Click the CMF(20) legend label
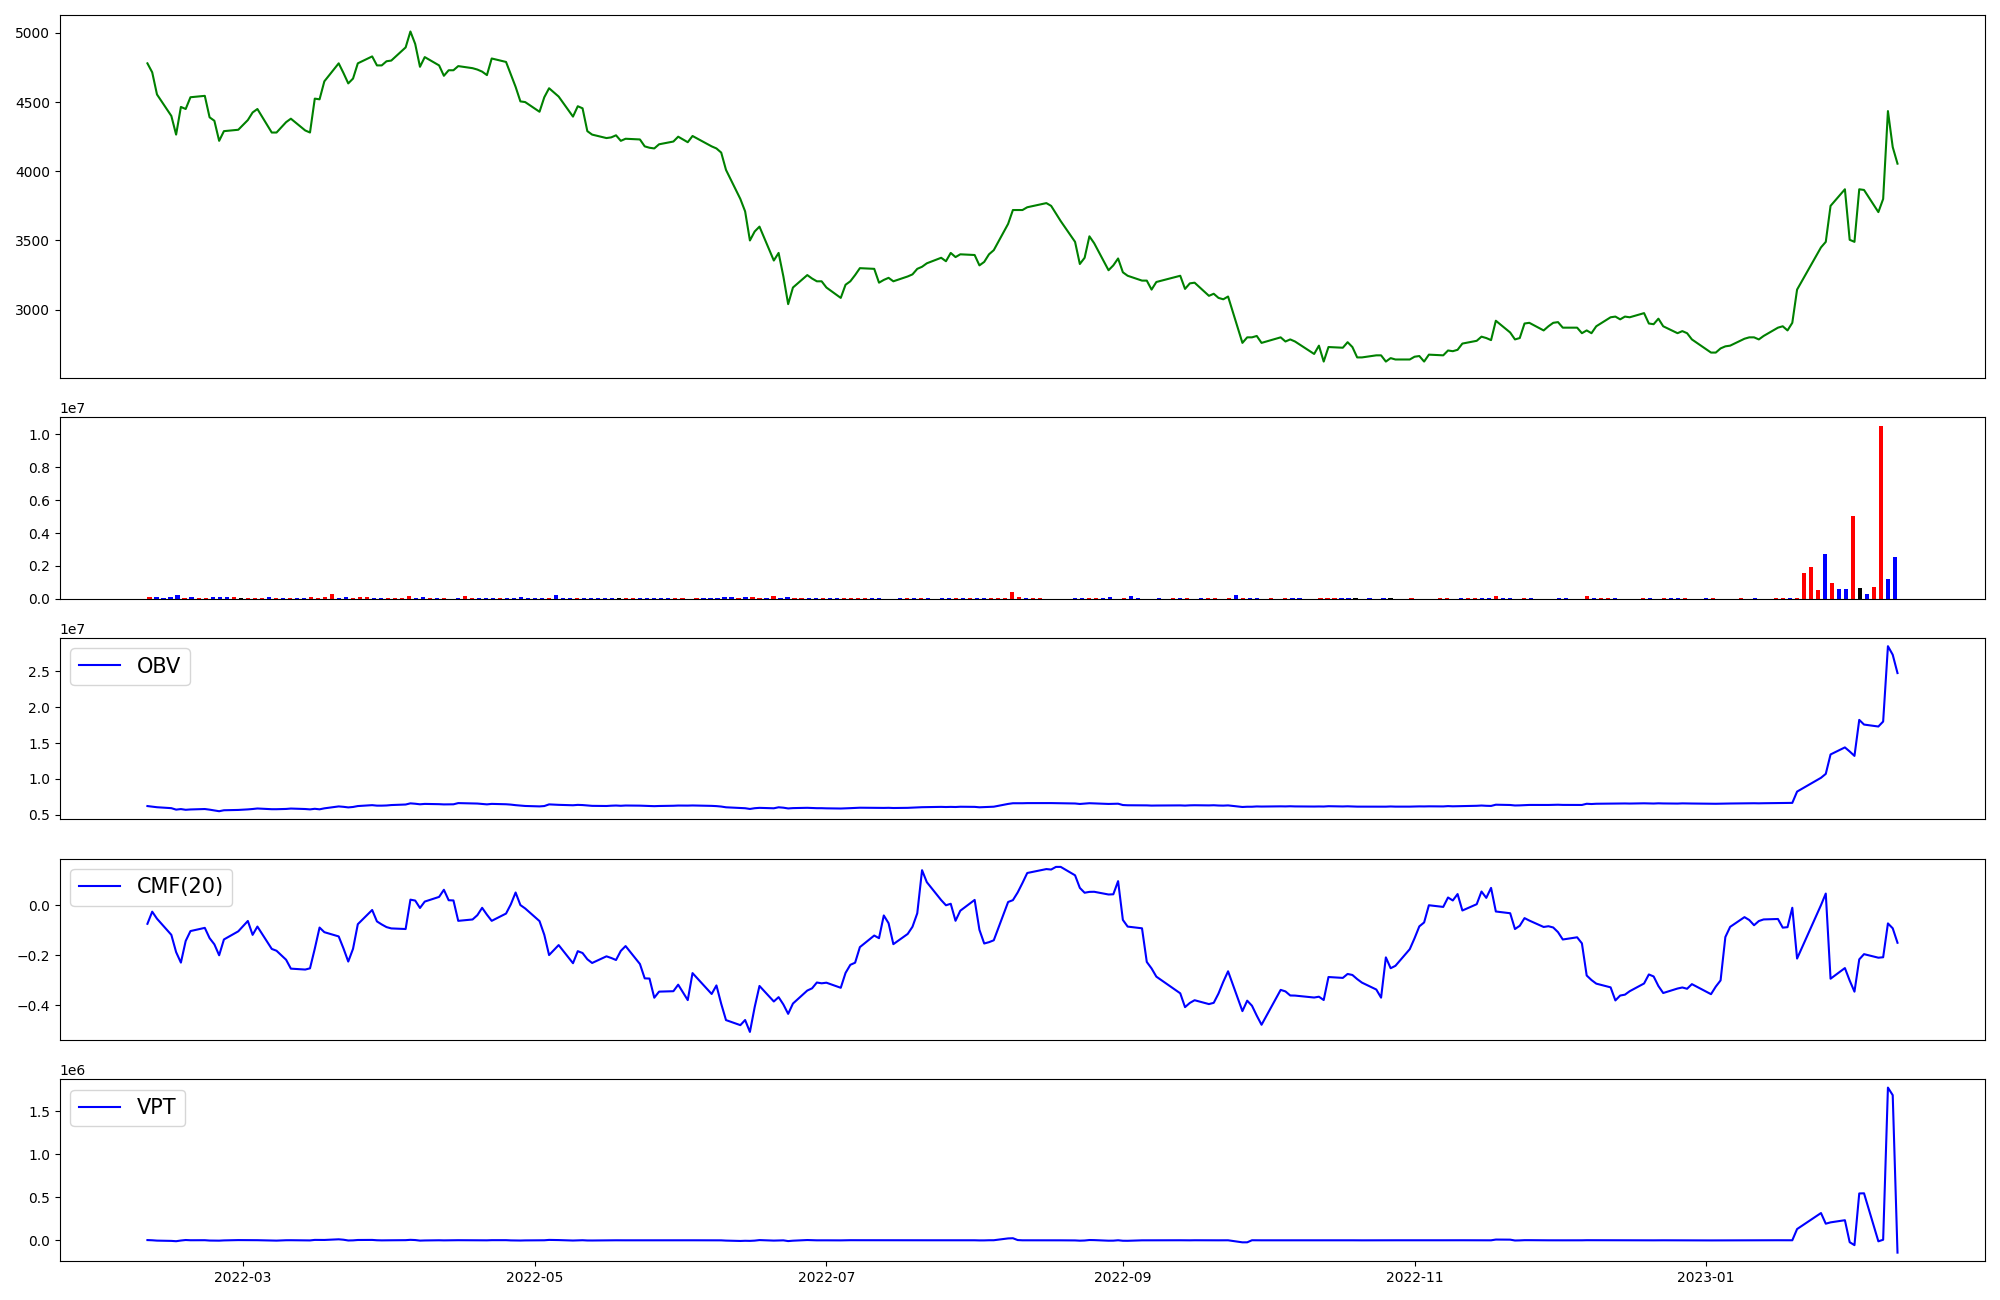The width and height of the screenshot is (2000, 1300). point(179,887)
